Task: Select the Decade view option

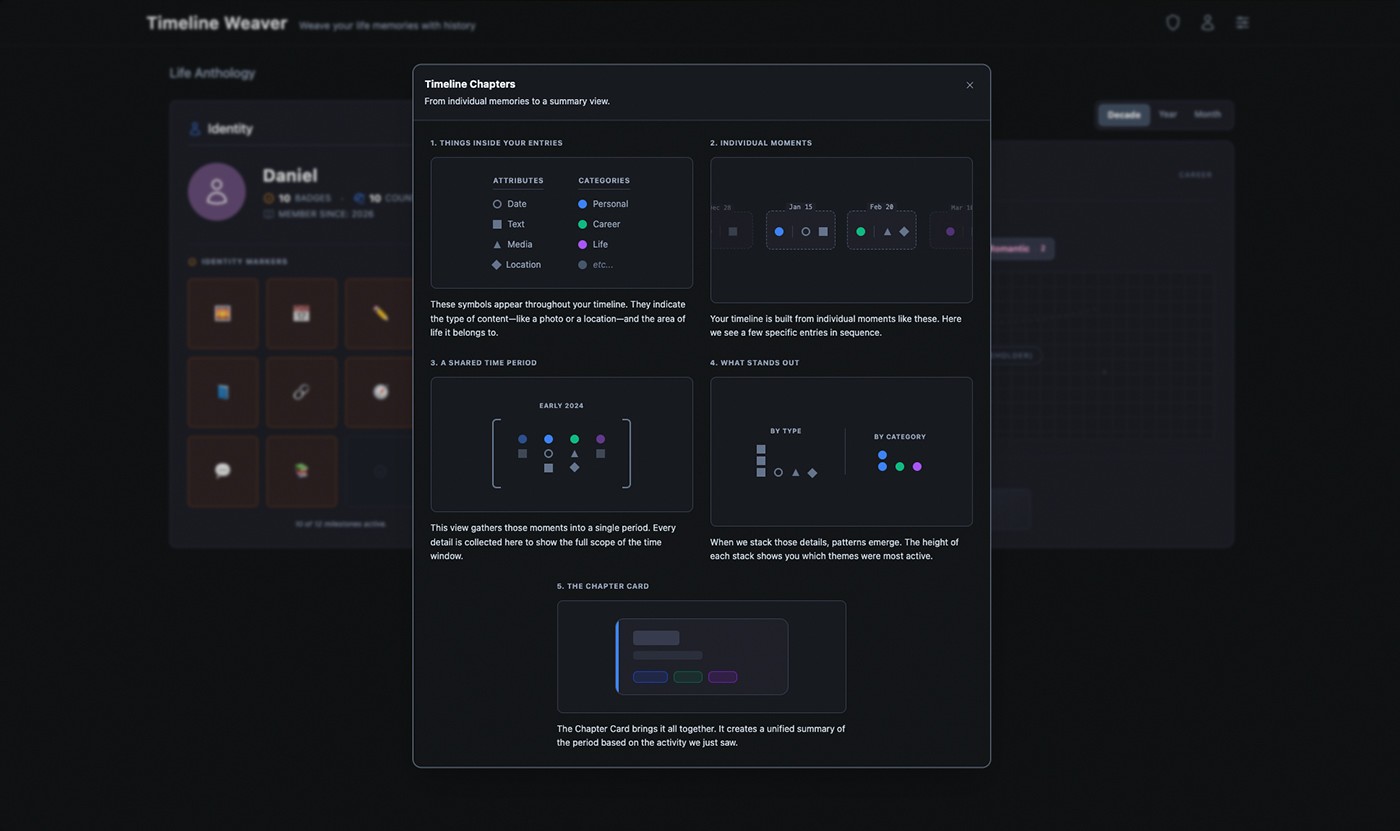Action: (1124, 115)
